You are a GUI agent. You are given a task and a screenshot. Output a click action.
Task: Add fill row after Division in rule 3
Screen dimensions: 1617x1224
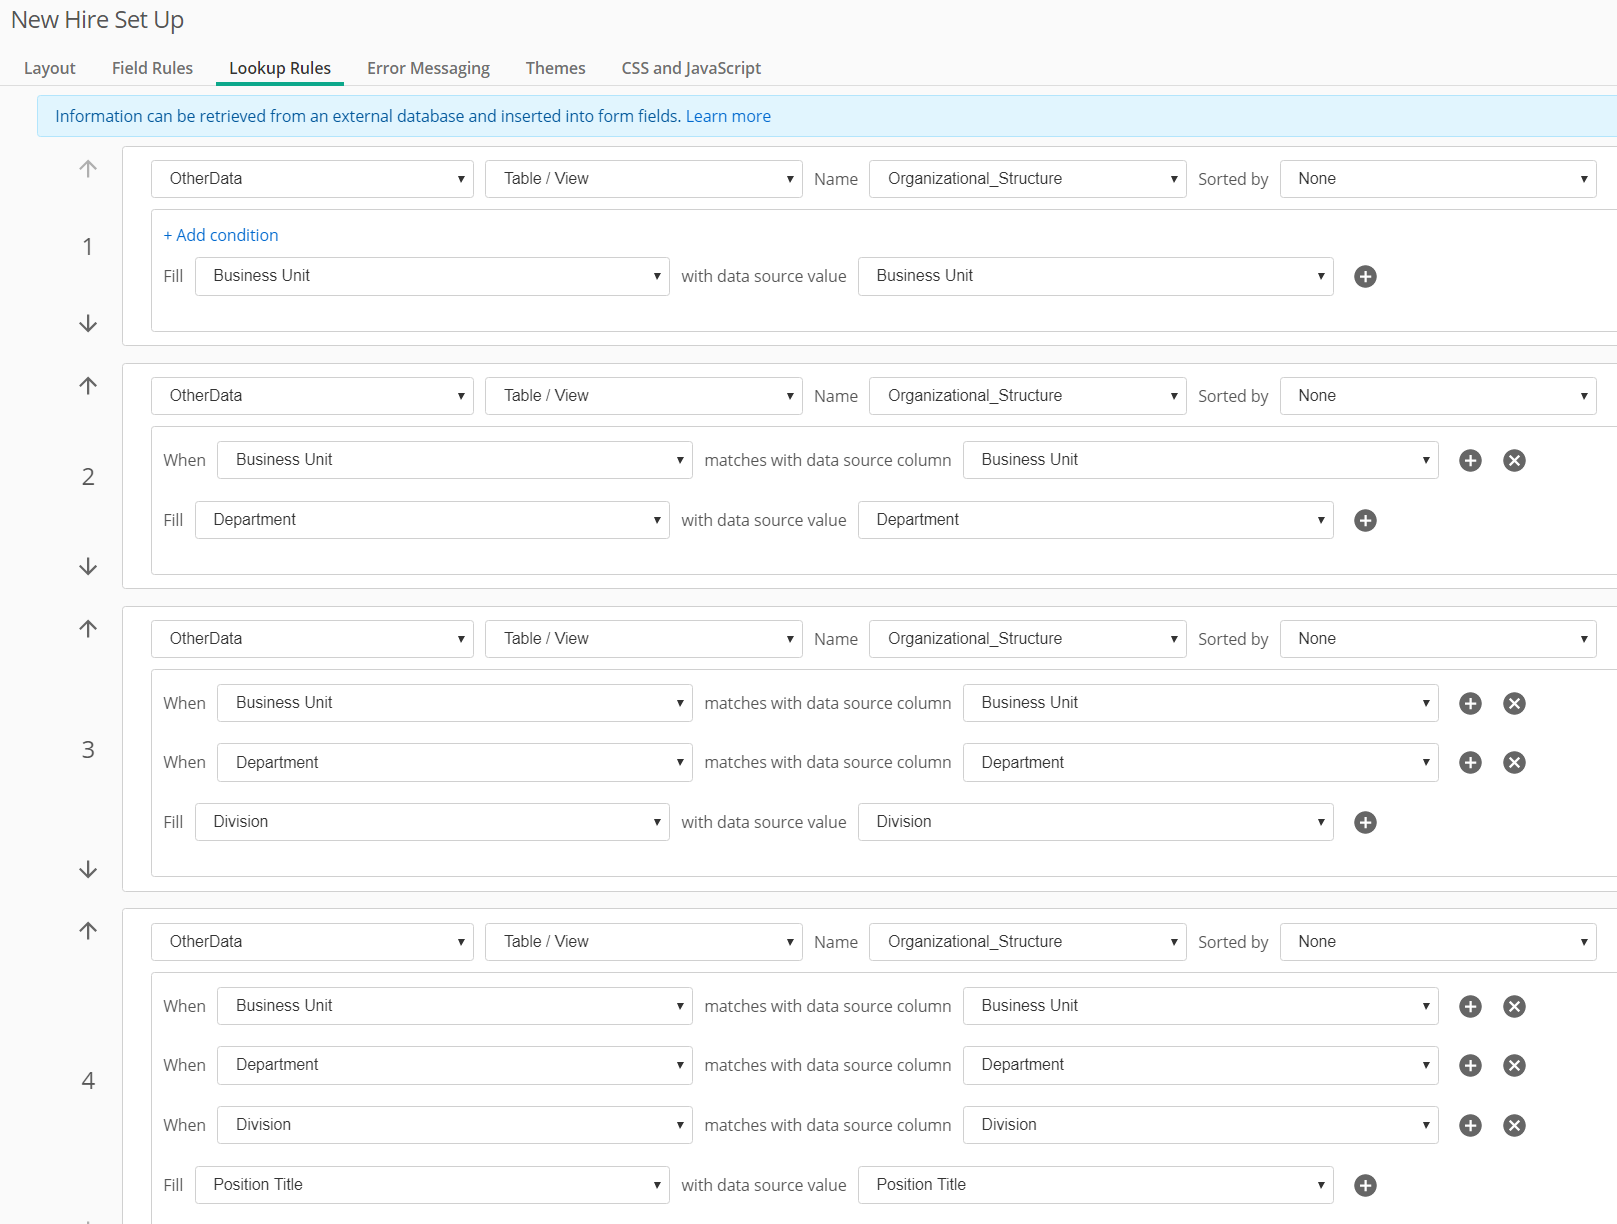(1365, 822)
